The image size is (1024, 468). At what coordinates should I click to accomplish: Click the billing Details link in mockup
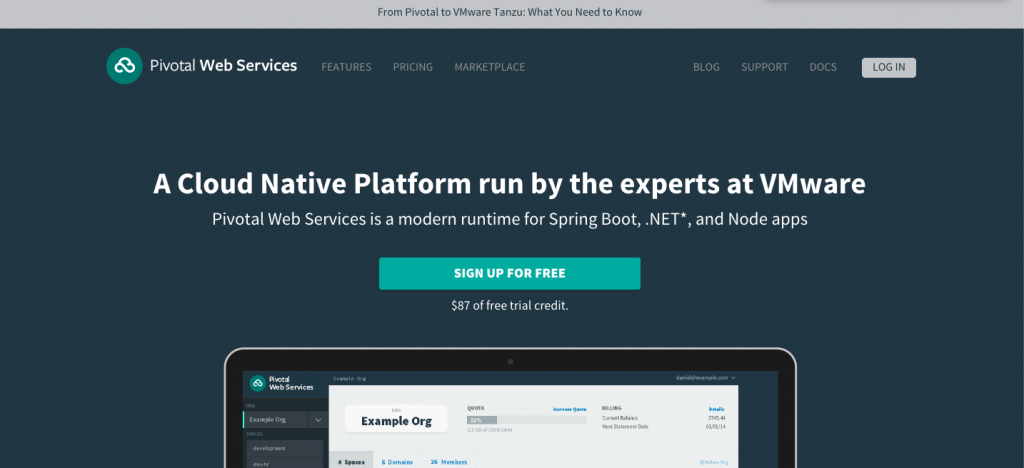(x=716, y=409)
